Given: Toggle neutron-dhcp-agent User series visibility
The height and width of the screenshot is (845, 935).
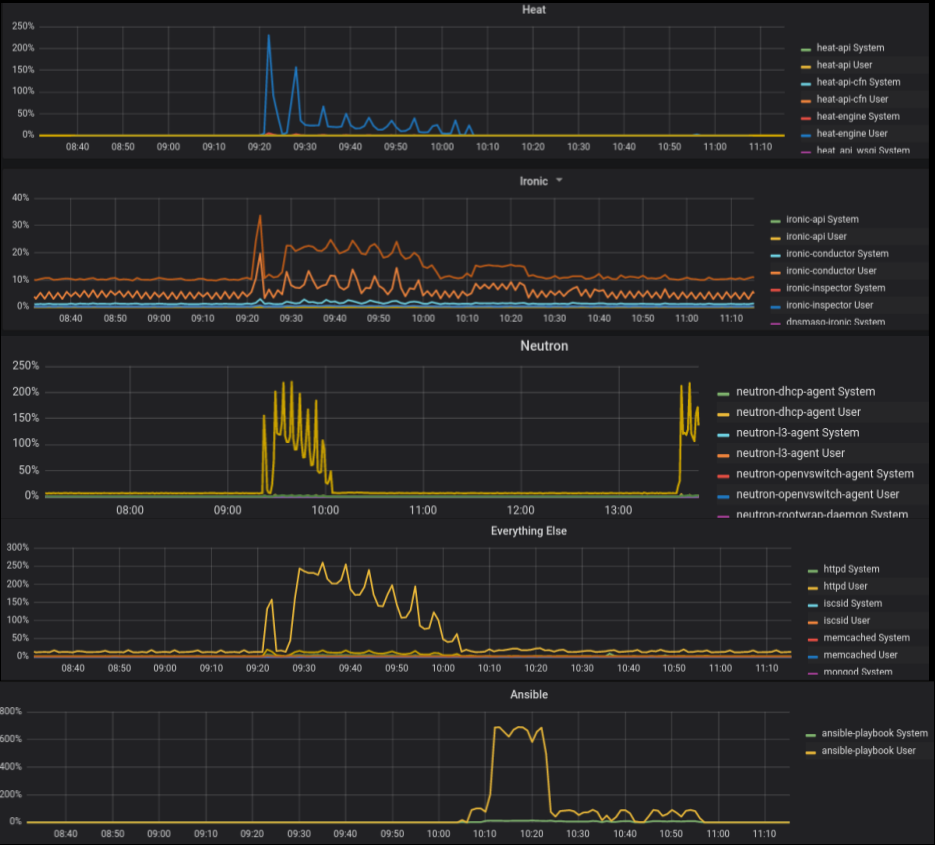Looking at the screenshot, I should coord(797,412).
